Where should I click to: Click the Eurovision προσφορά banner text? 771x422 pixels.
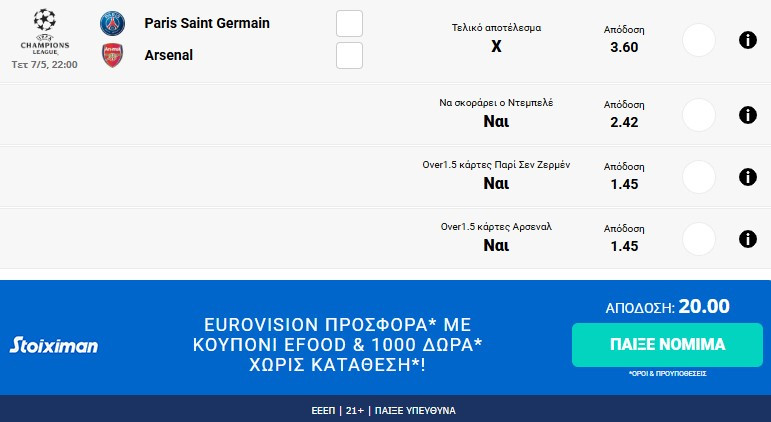coord(336,345)
